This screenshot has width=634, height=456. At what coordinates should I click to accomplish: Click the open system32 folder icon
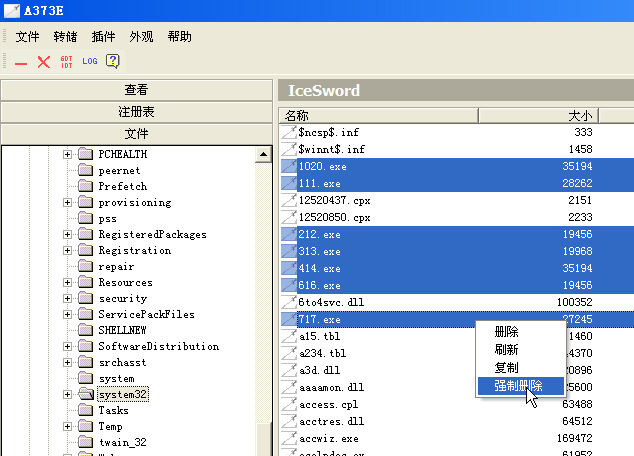click(x=86, y=394)
